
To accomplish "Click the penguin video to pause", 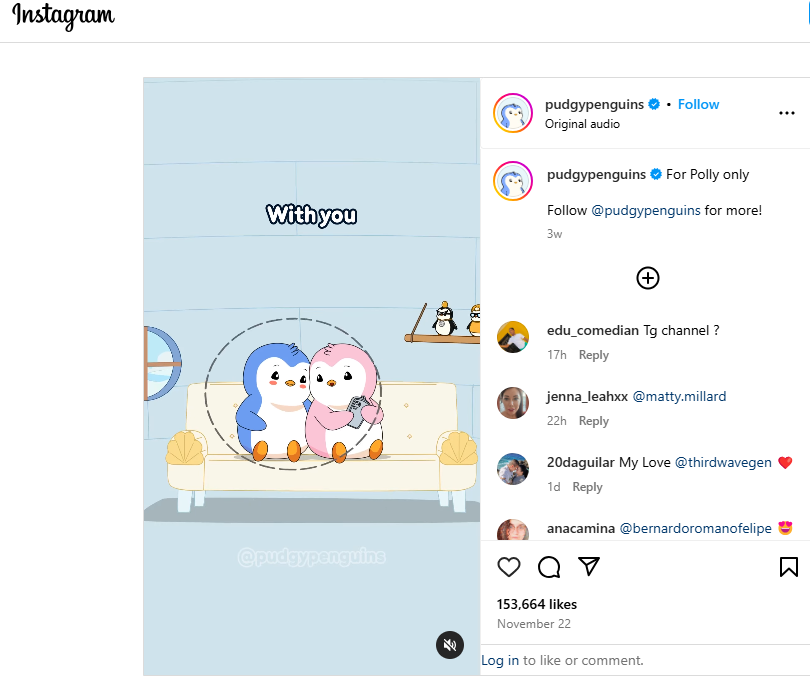I will 311,376.
